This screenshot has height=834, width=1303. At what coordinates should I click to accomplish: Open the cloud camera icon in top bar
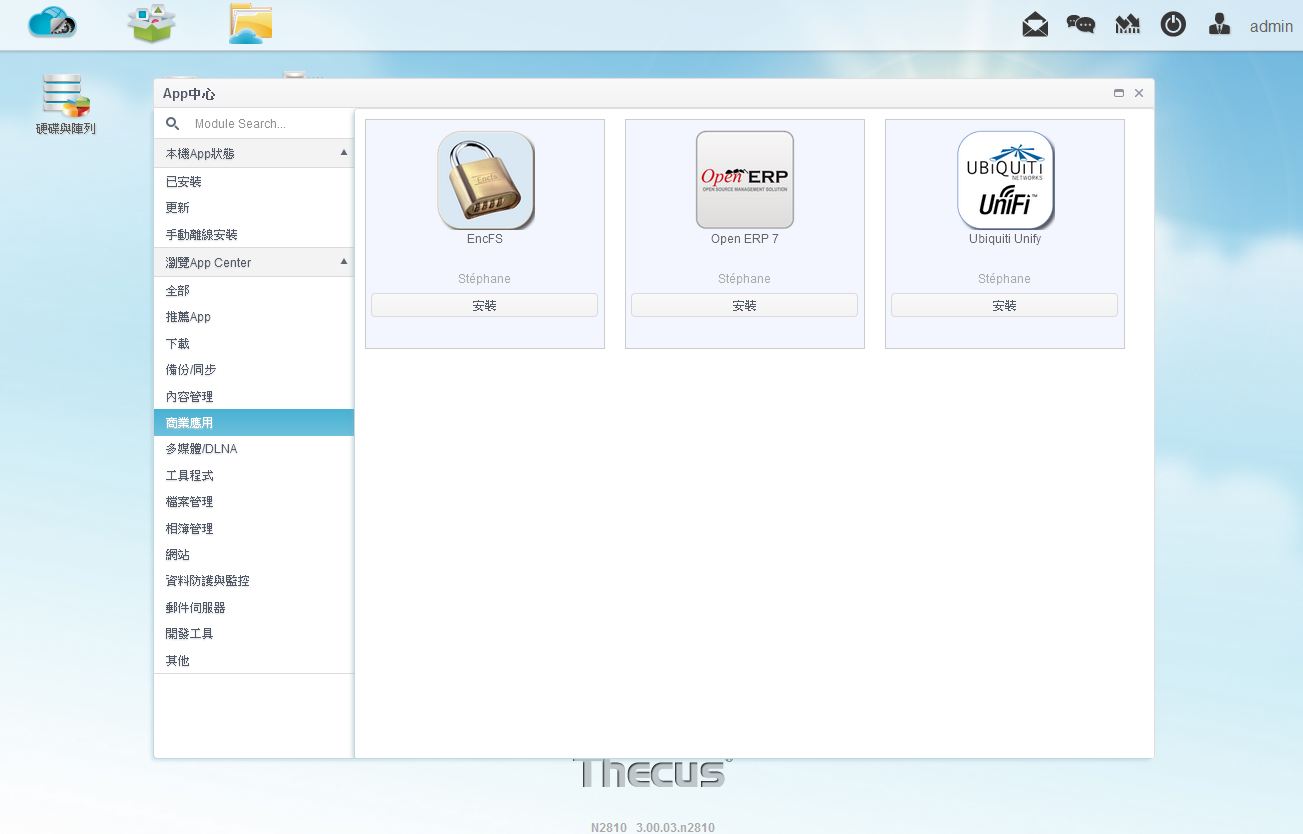point(52,23)
